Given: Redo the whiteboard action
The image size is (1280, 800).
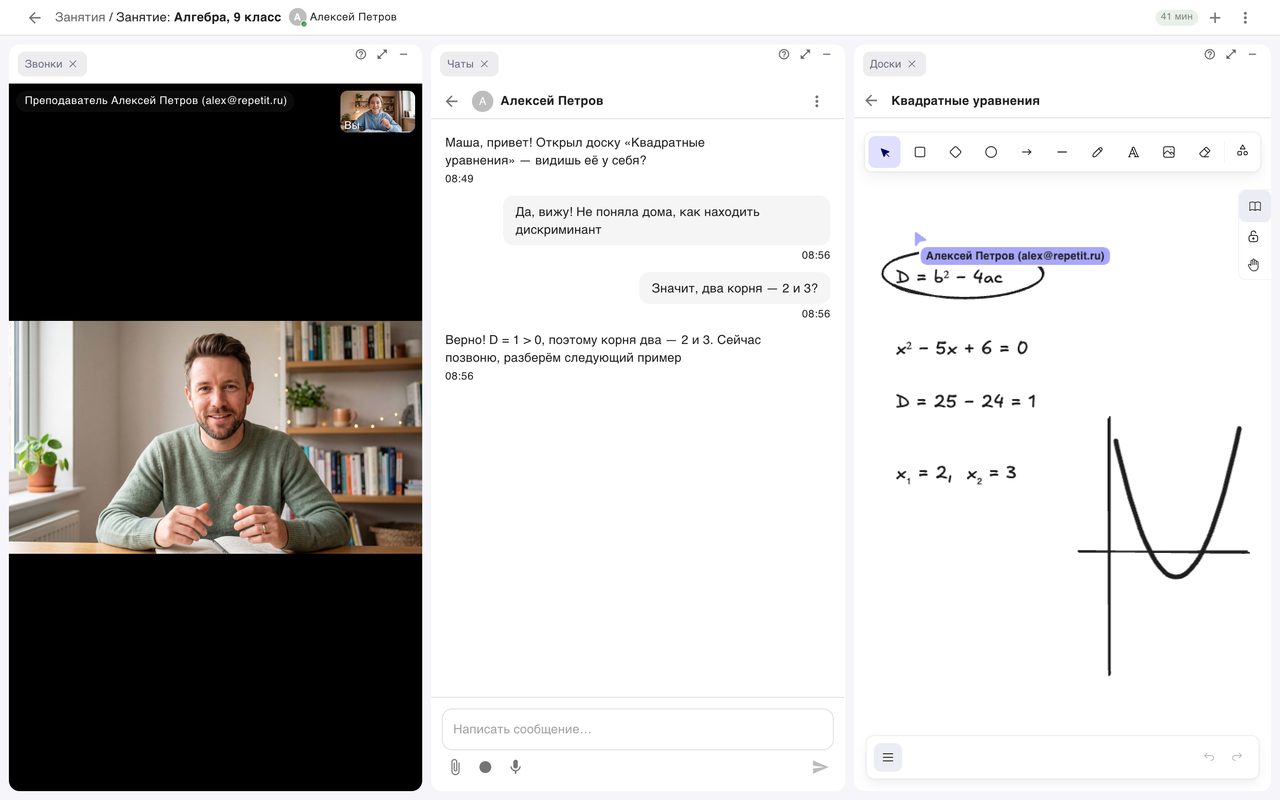Looking at the screenshot, I should (1237, 757).
